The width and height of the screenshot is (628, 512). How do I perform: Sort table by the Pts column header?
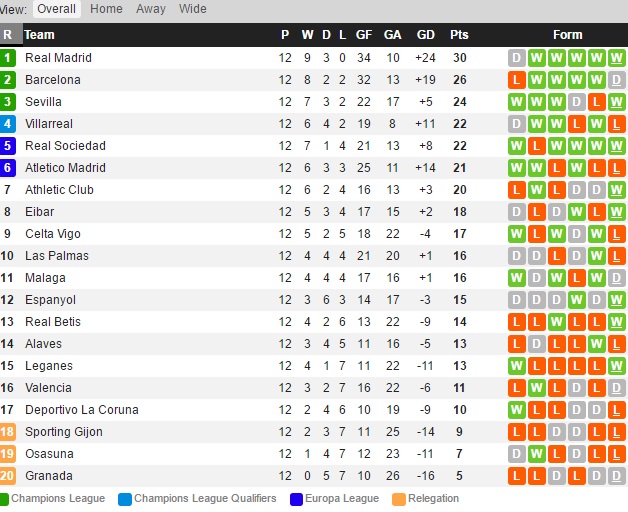(x=459, y=35)
